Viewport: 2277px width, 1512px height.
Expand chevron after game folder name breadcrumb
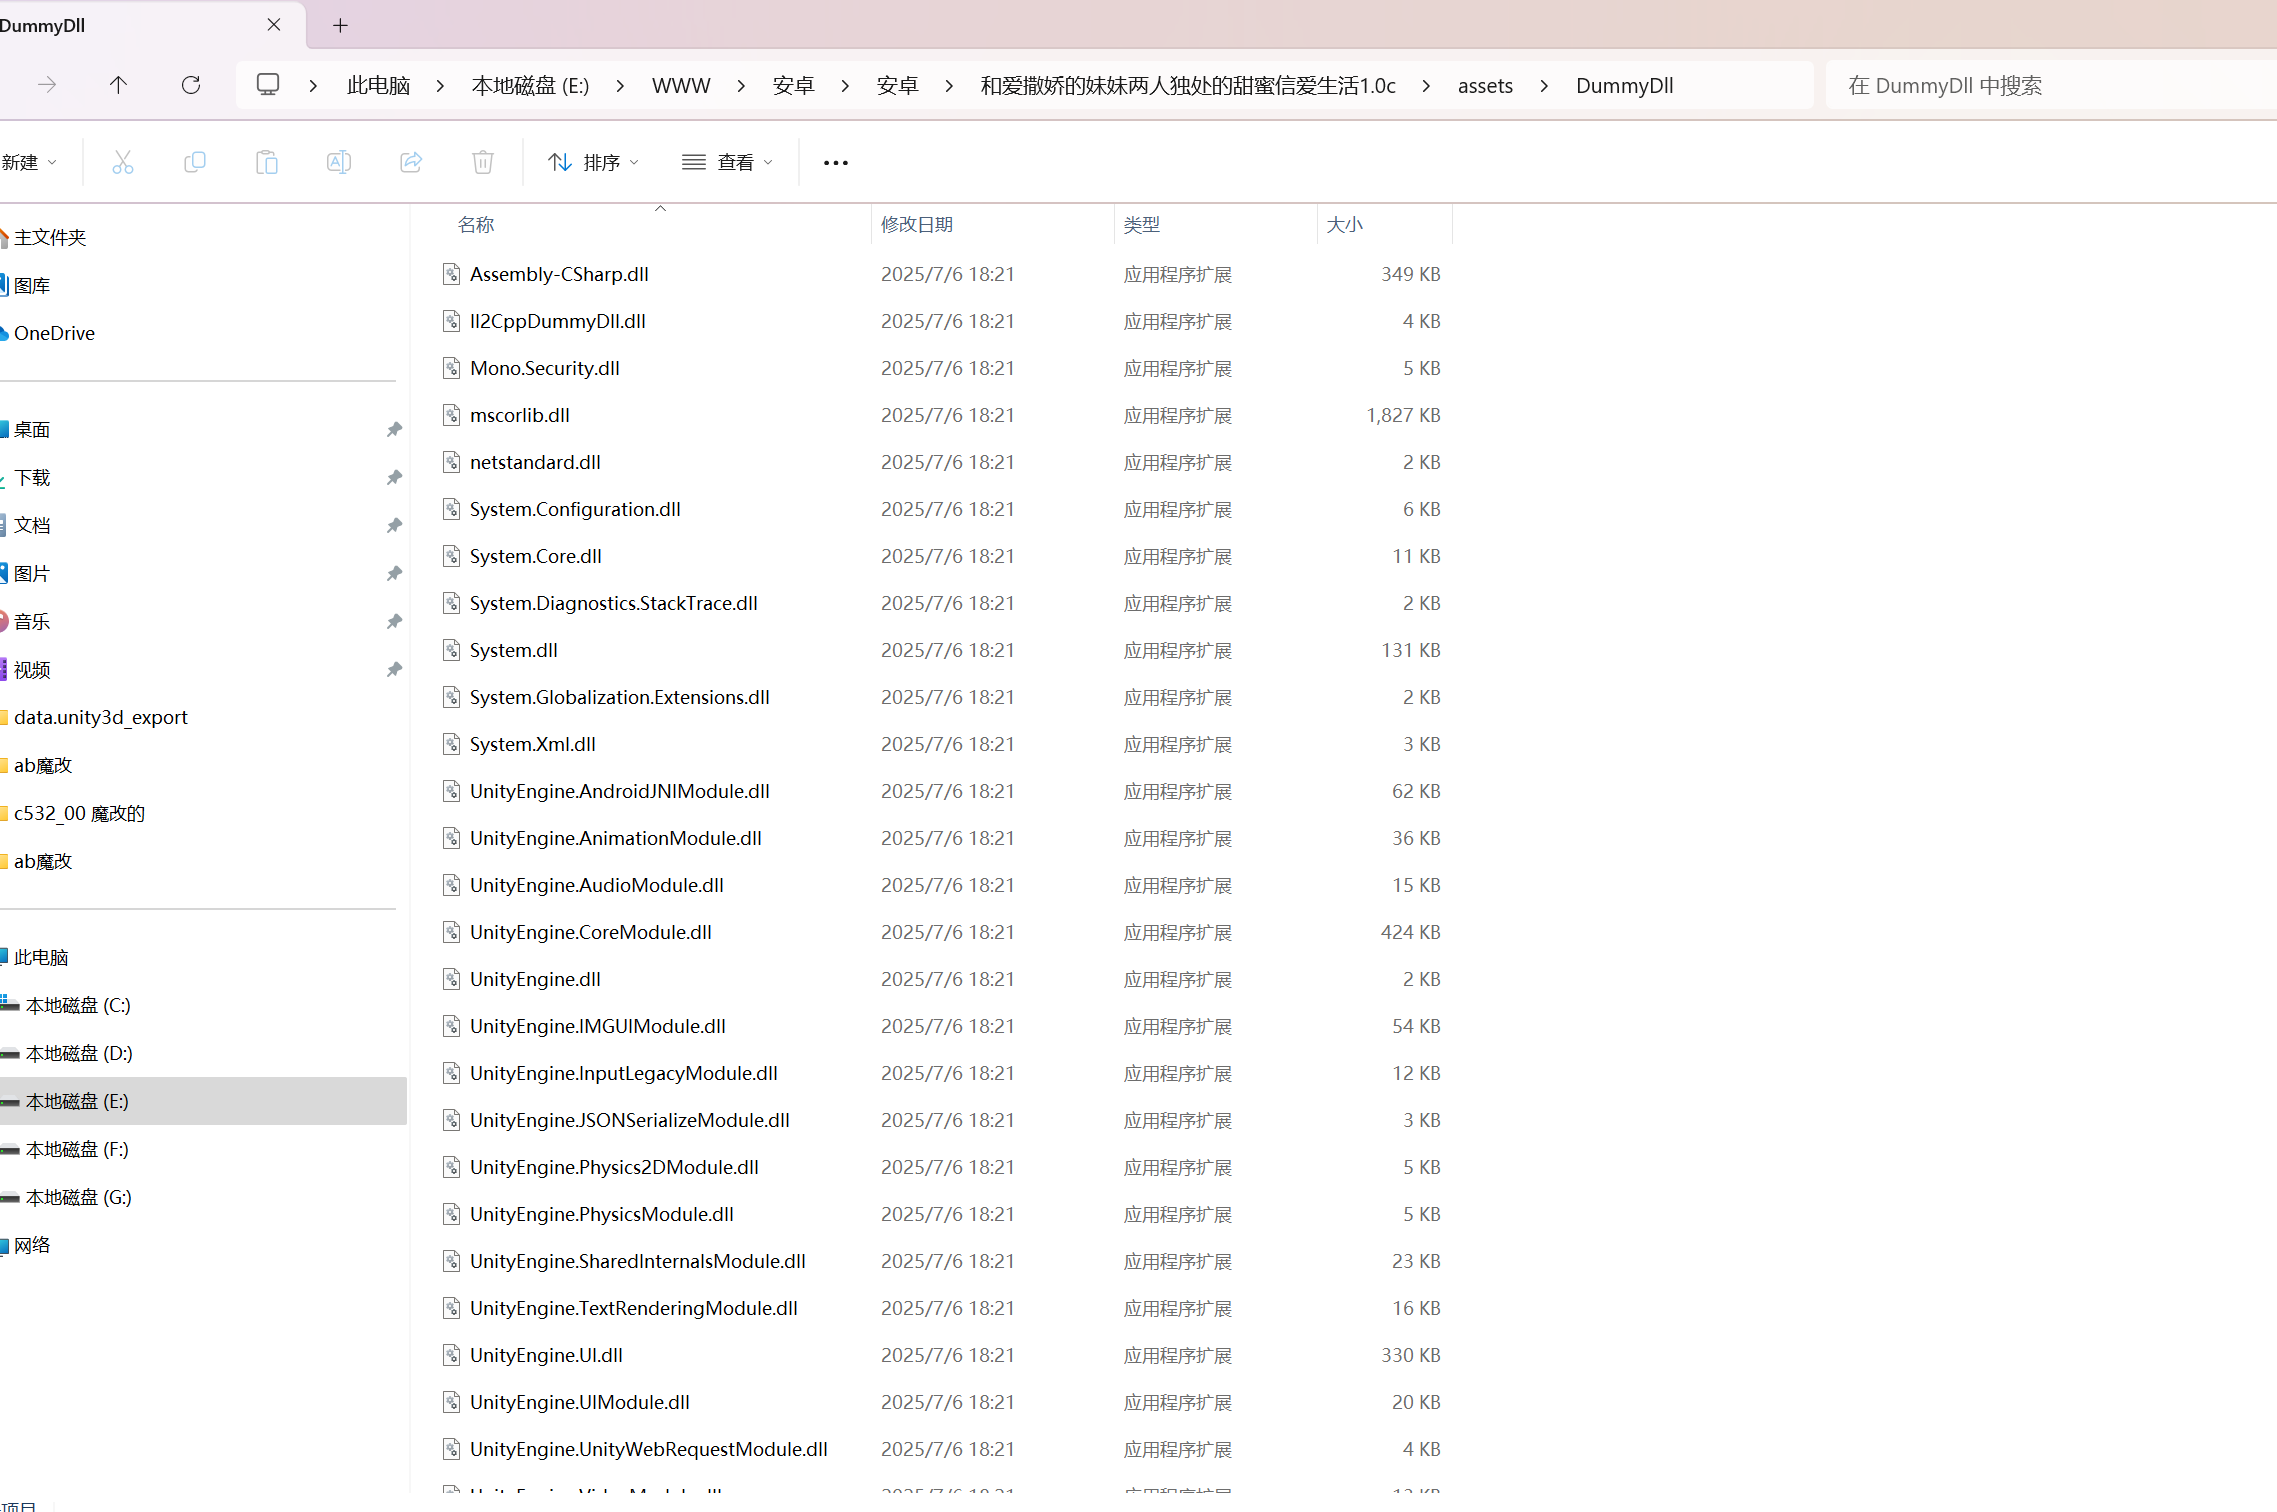click(x=1426, y=86)
